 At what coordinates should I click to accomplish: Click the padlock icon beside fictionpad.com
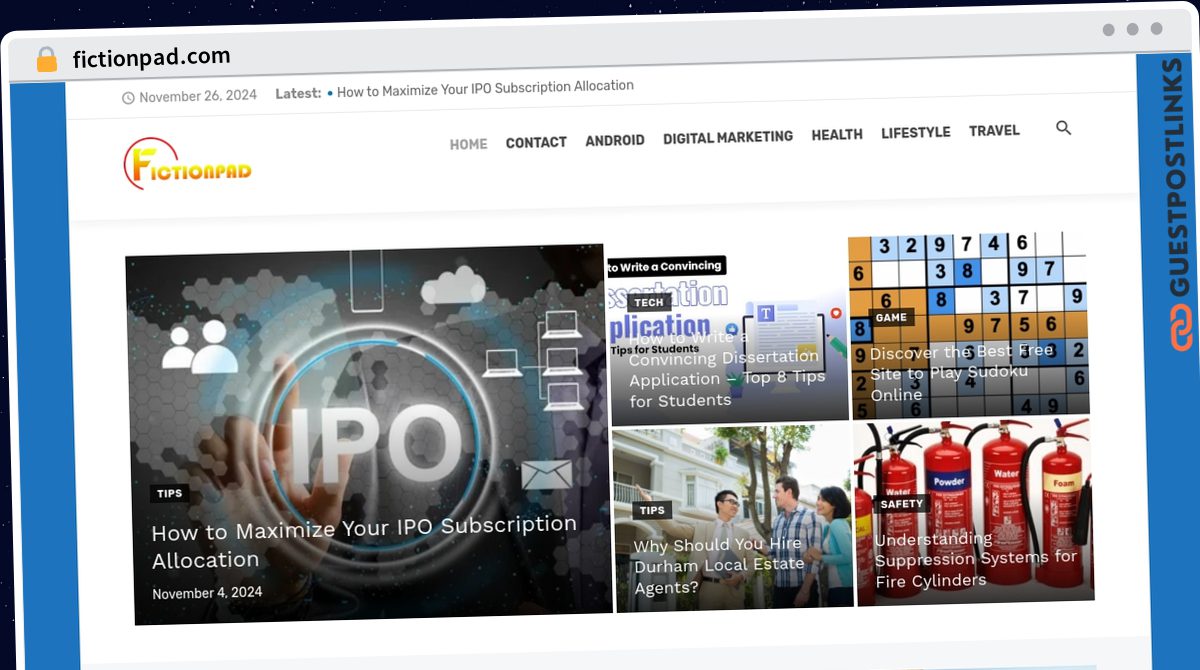[x=46, y=60]
